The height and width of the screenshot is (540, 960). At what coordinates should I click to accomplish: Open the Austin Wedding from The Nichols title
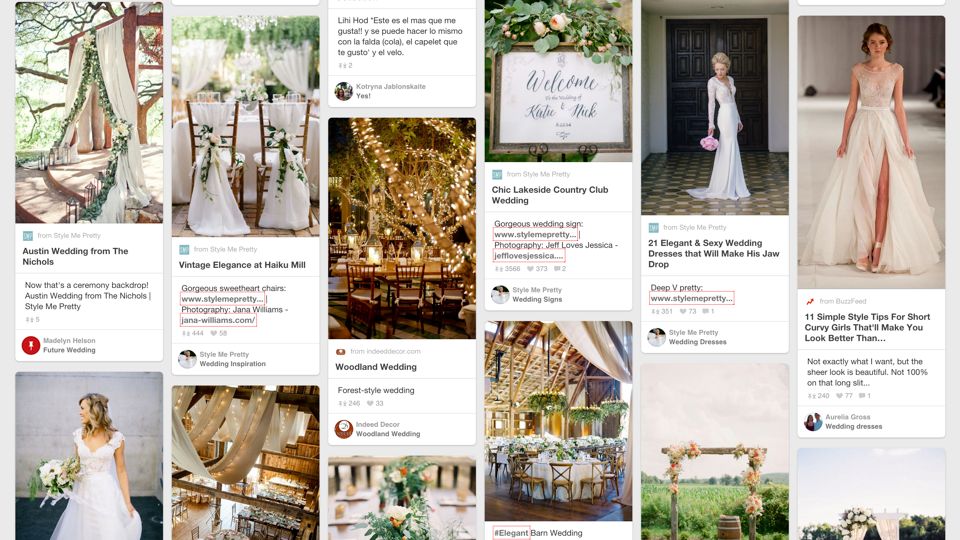(x=75, y=256)
